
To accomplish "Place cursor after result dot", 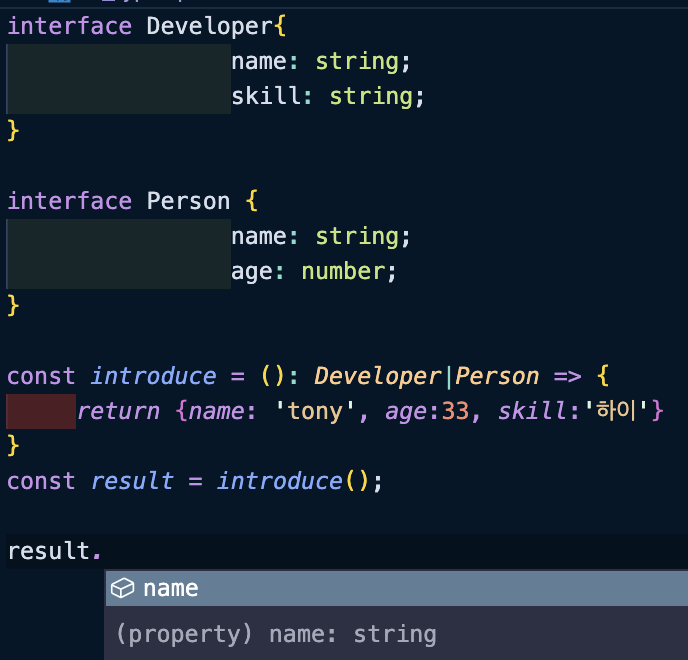I will (x=103, y=552).
